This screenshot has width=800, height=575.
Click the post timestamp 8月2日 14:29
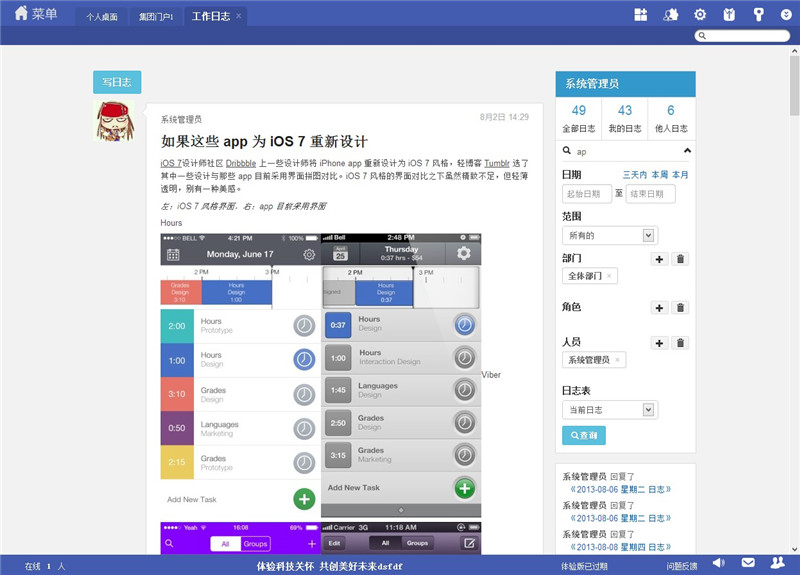(x=504, y=117)
